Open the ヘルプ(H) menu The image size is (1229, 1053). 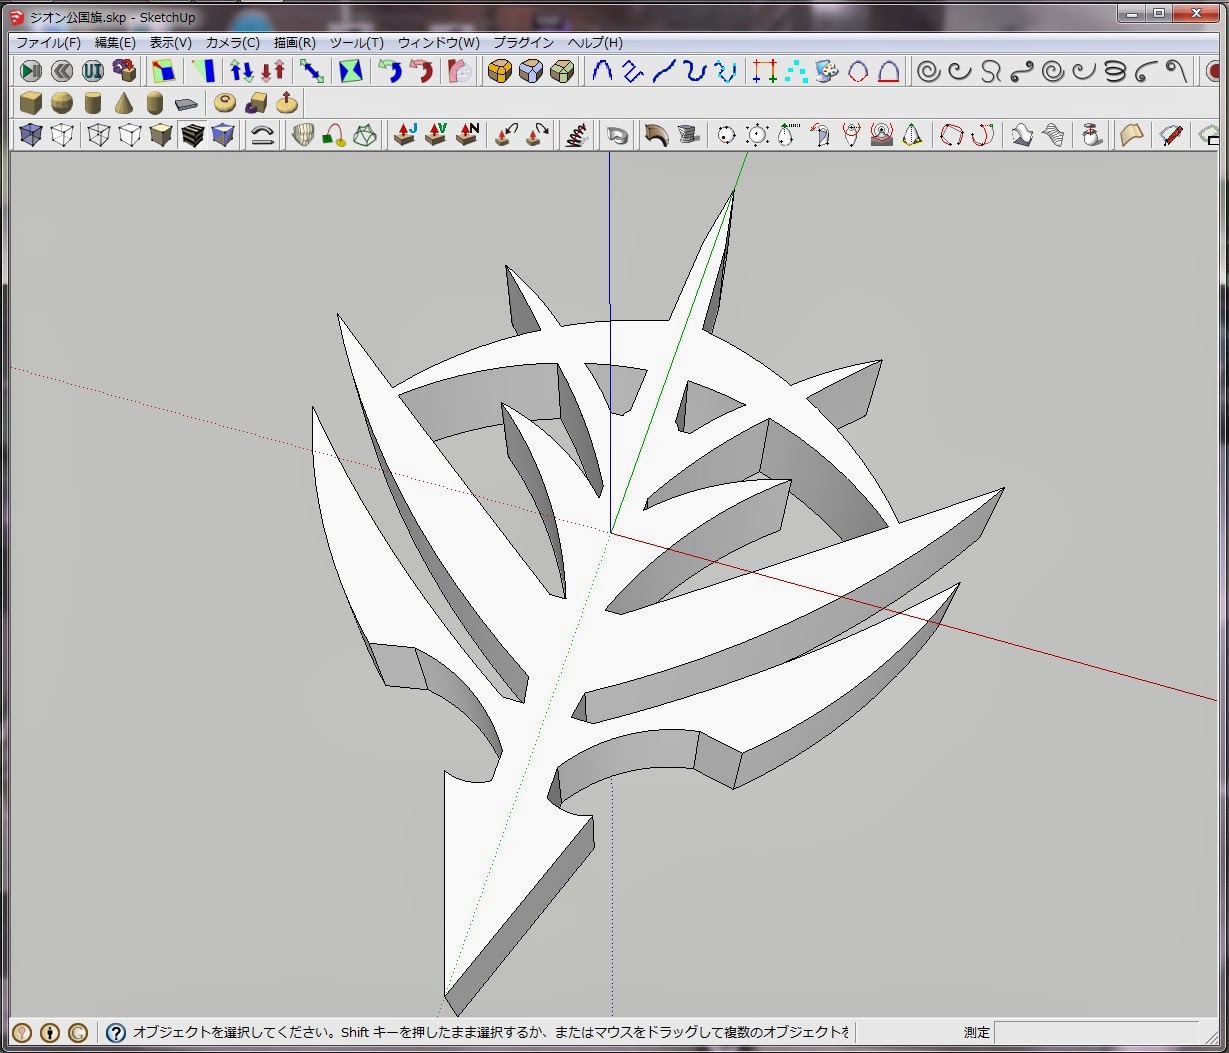click(x=595, y=43)
